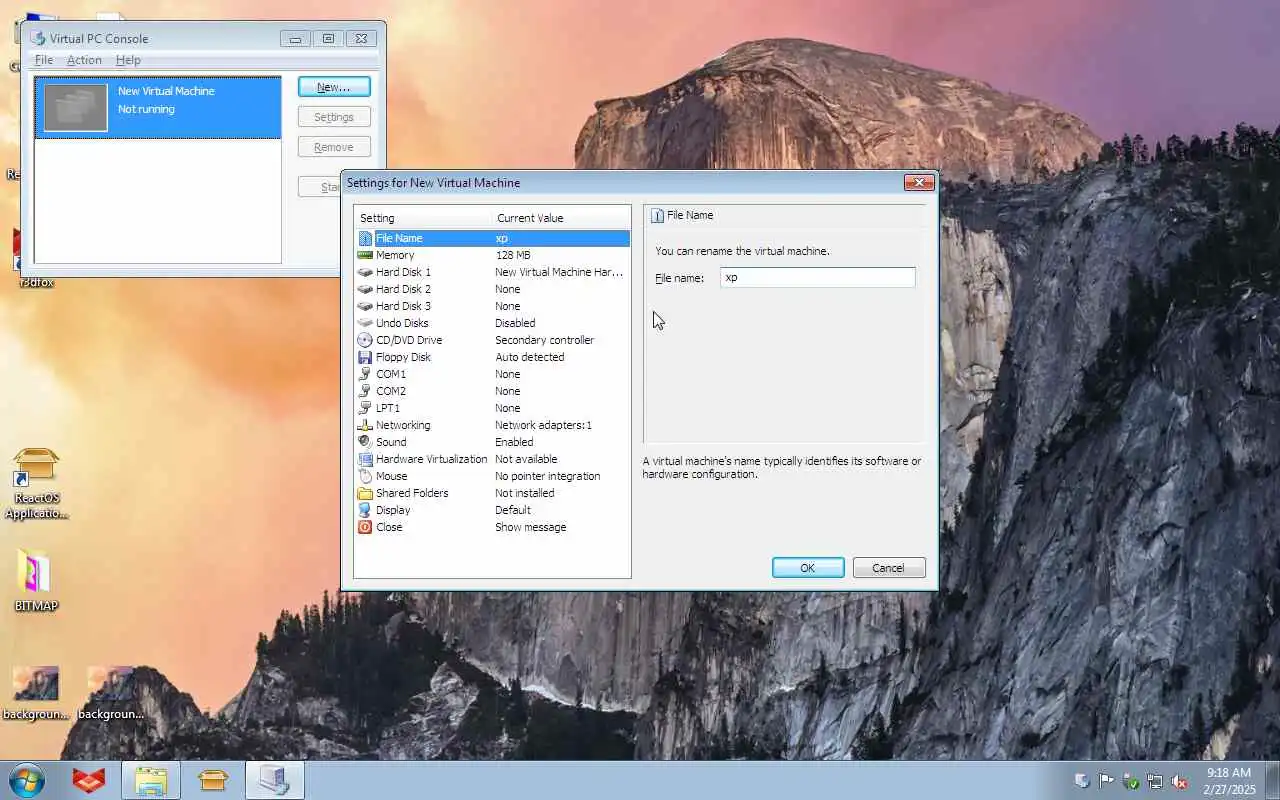Click the File name input field
Viewport: 1280px width, 800px height.
coord(818,278)
